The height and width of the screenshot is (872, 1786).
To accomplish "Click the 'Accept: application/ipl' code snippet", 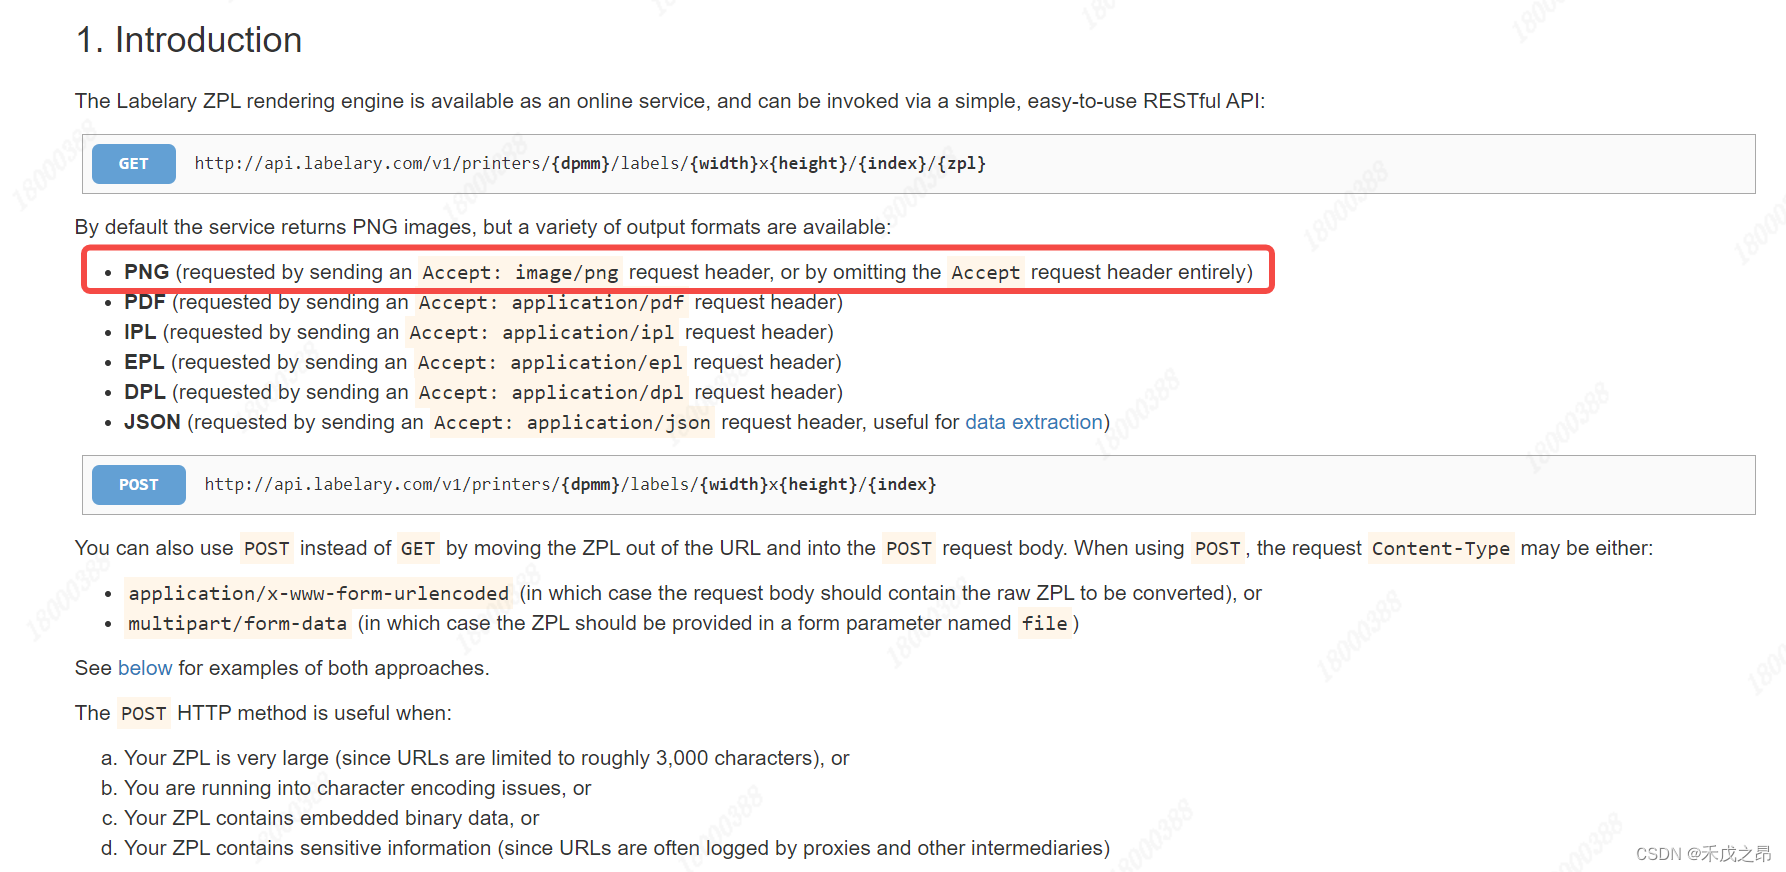I will 541,332.
